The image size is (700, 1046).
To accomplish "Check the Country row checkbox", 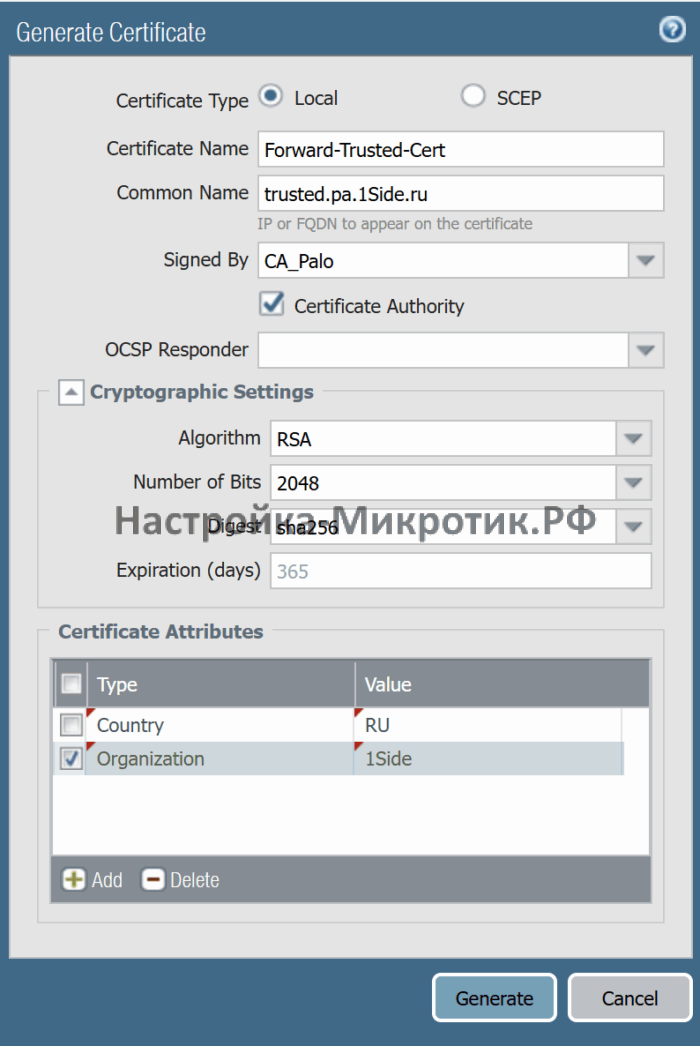I will [71, 724].
